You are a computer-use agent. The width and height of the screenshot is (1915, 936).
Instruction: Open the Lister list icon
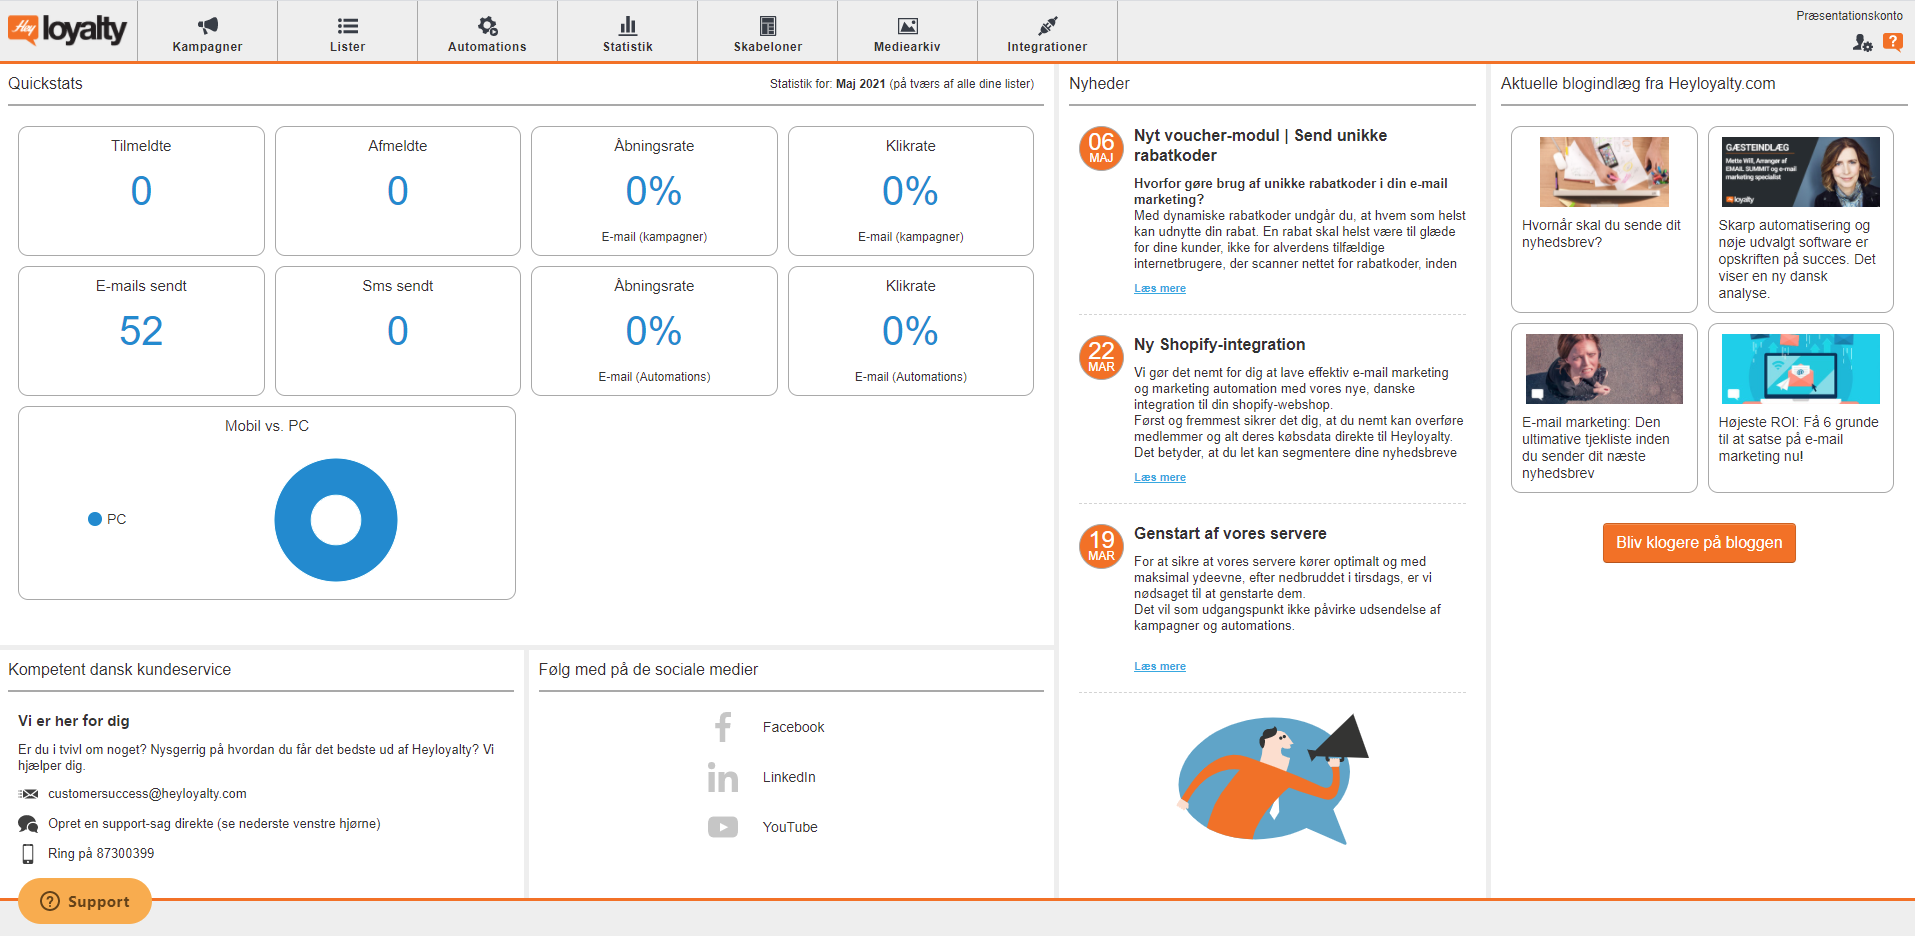(x=347, y=25)
